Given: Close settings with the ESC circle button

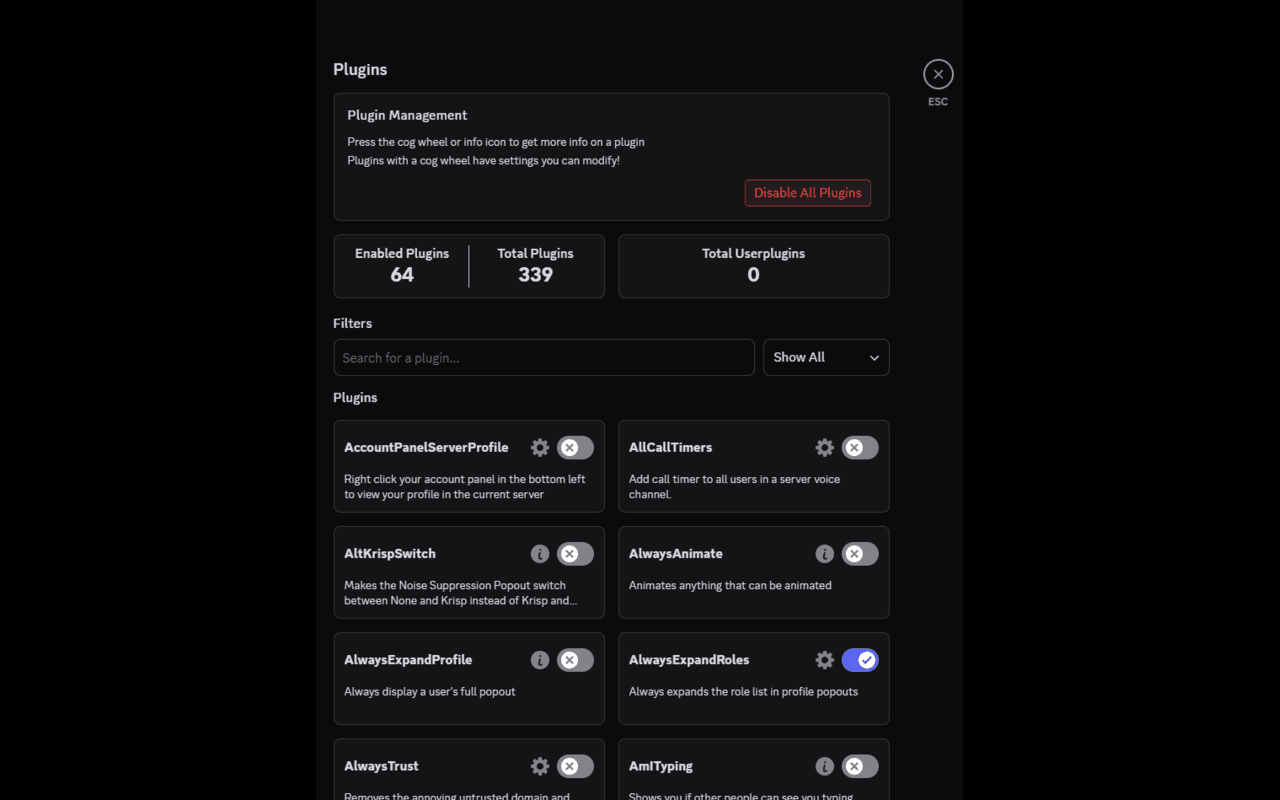Looking at the screenshot, I should (938, 74).
